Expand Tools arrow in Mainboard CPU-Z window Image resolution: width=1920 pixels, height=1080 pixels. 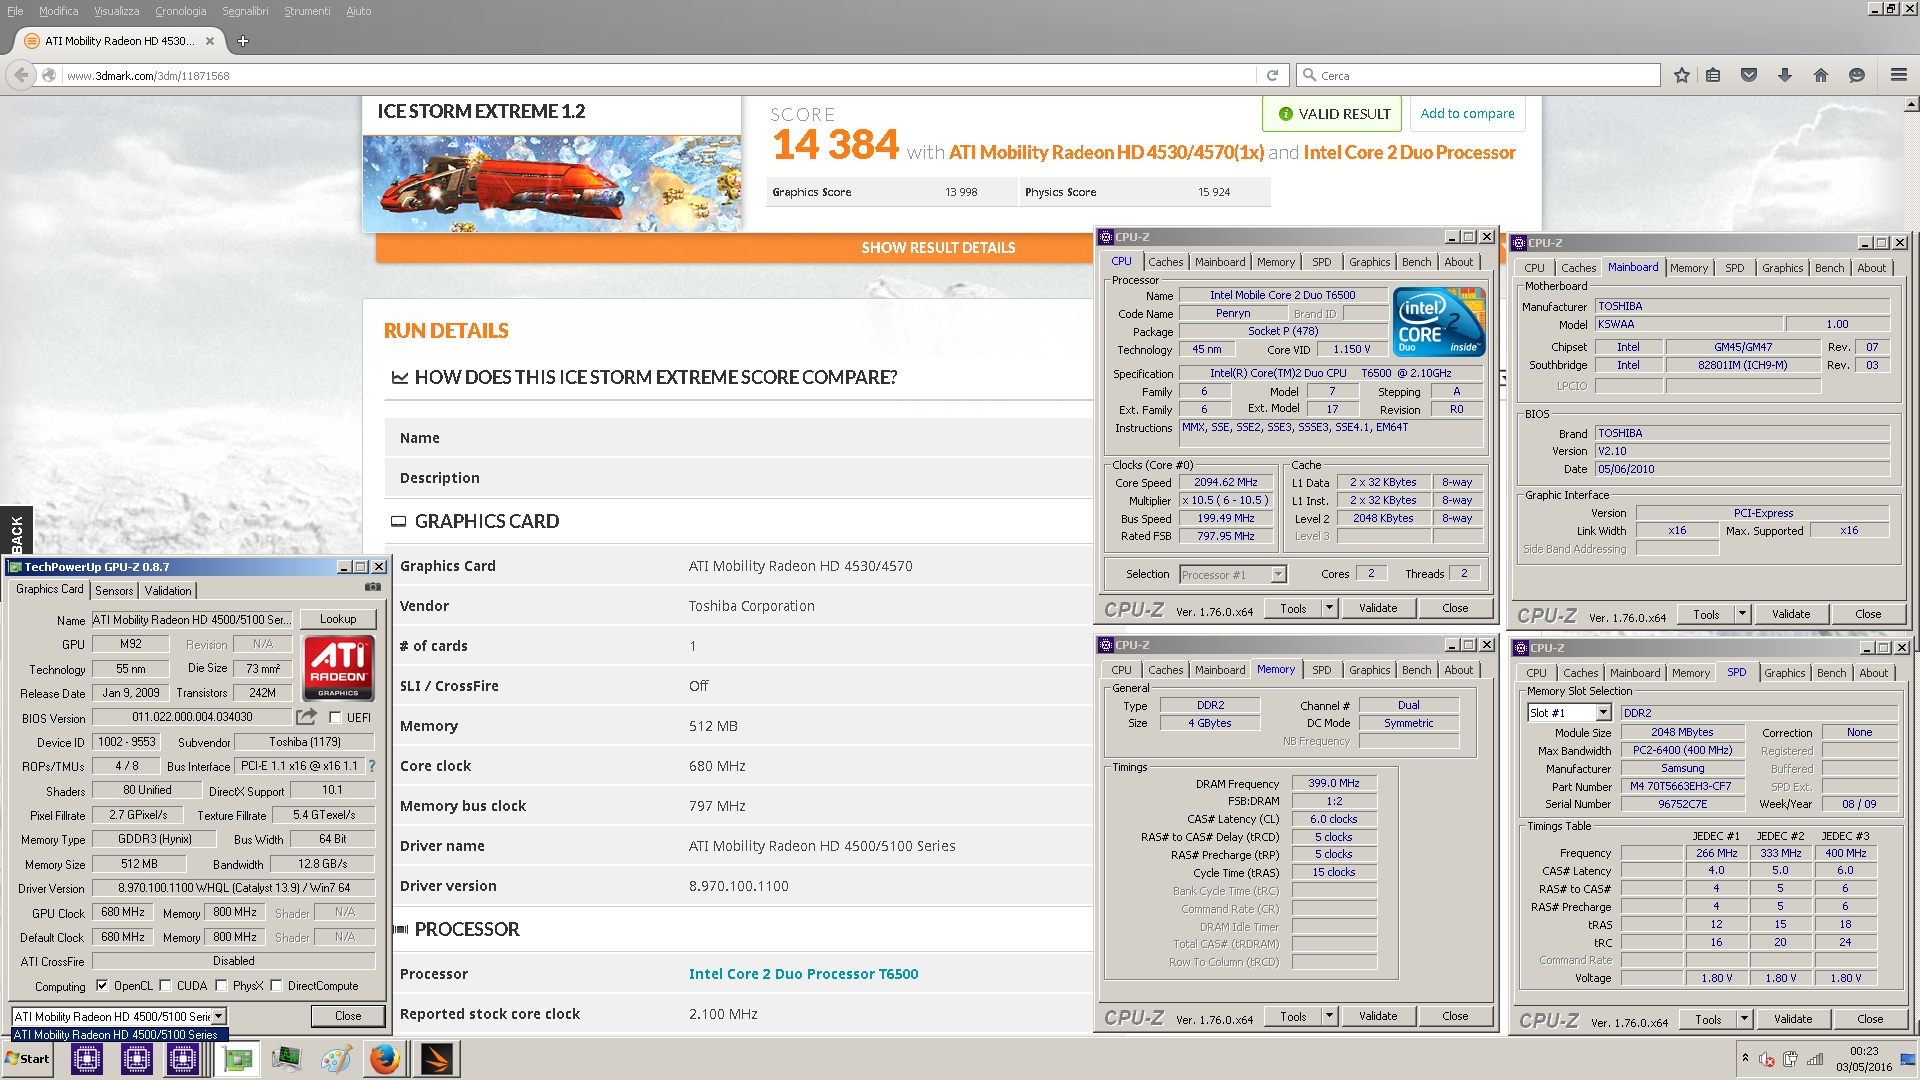pyautogui.click(x=1742, y=614)
